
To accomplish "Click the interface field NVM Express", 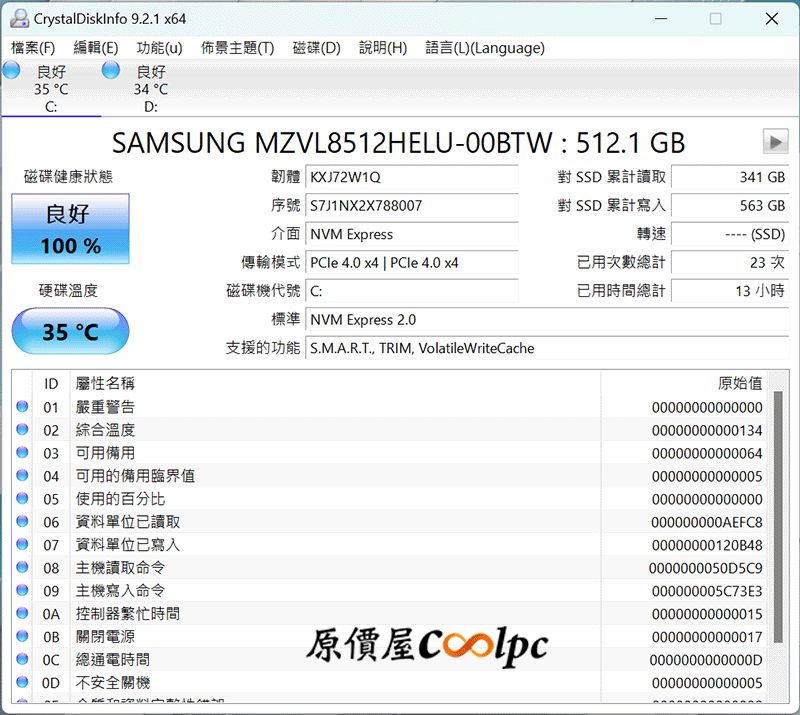I will [x=412, y=234].
